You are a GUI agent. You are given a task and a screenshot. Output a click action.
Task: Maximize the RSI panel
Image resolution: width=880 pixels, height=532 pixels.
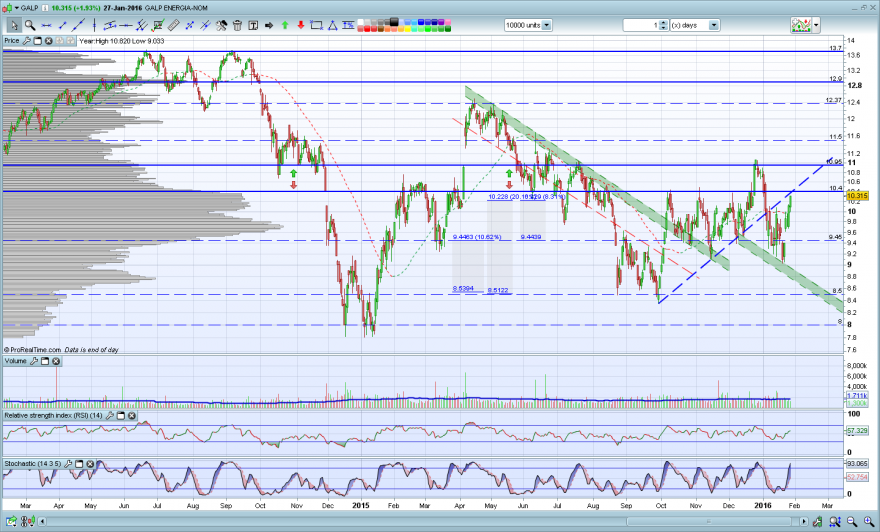[x=121, y=416]
